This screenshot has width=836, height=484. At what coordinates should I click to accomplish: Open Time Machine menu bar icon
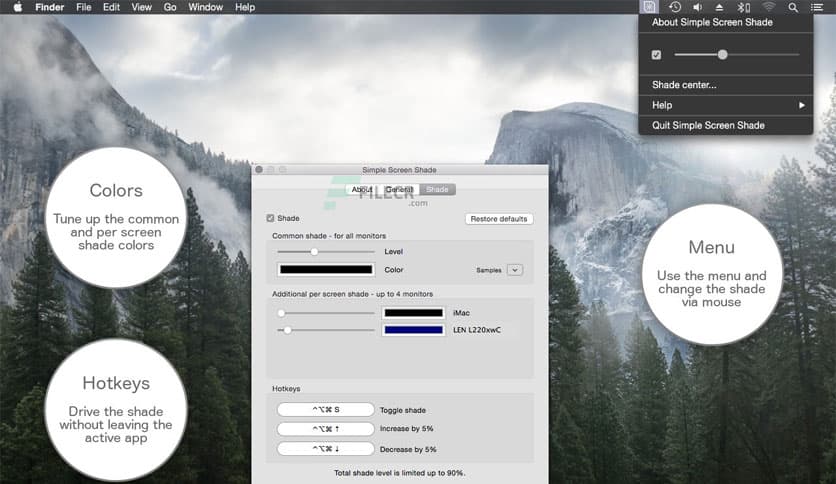click(674, 7)
